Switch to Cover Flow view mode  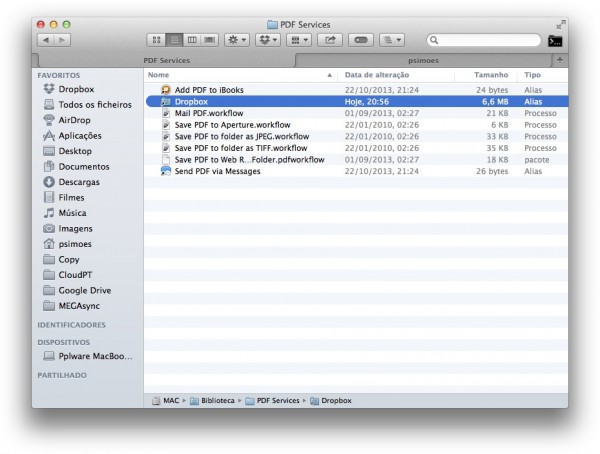point(209,40)
